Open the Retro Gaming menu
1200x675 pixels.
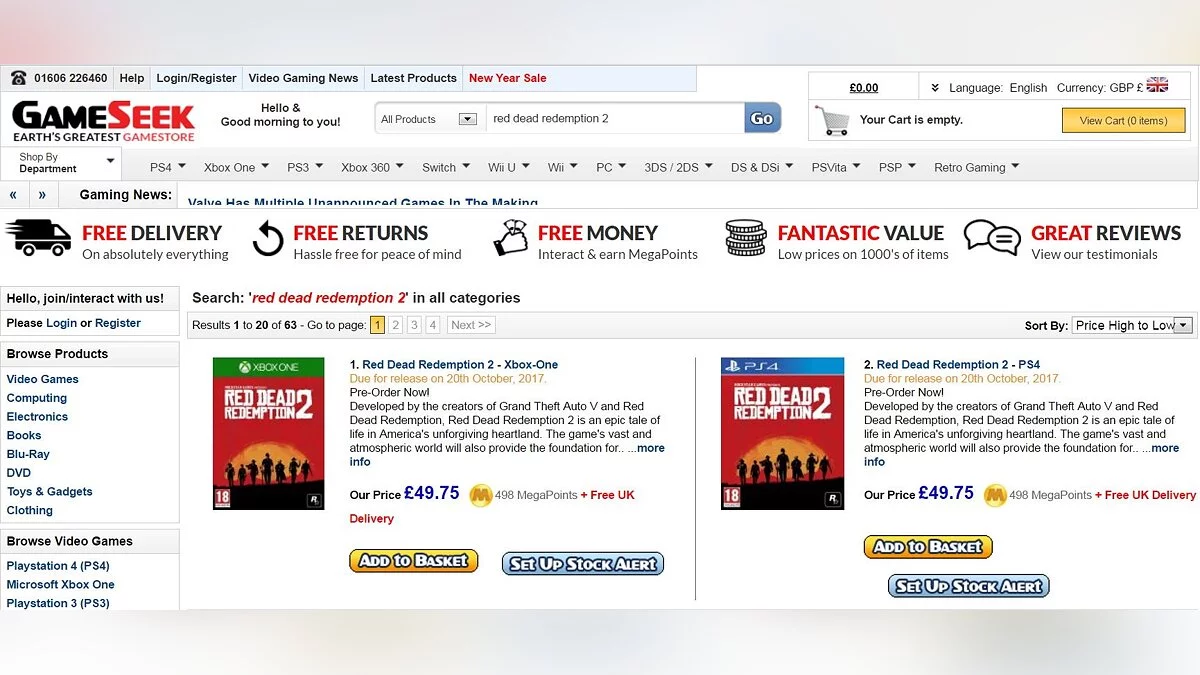tap(976, 167)
